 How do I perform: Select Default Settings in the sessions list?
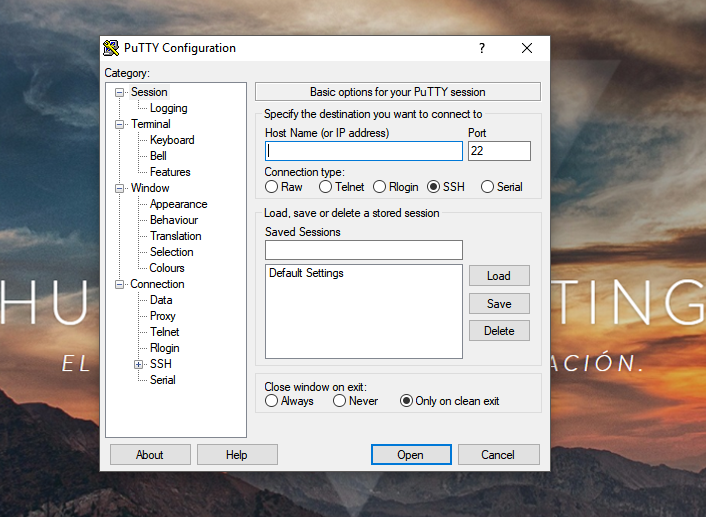306,273
